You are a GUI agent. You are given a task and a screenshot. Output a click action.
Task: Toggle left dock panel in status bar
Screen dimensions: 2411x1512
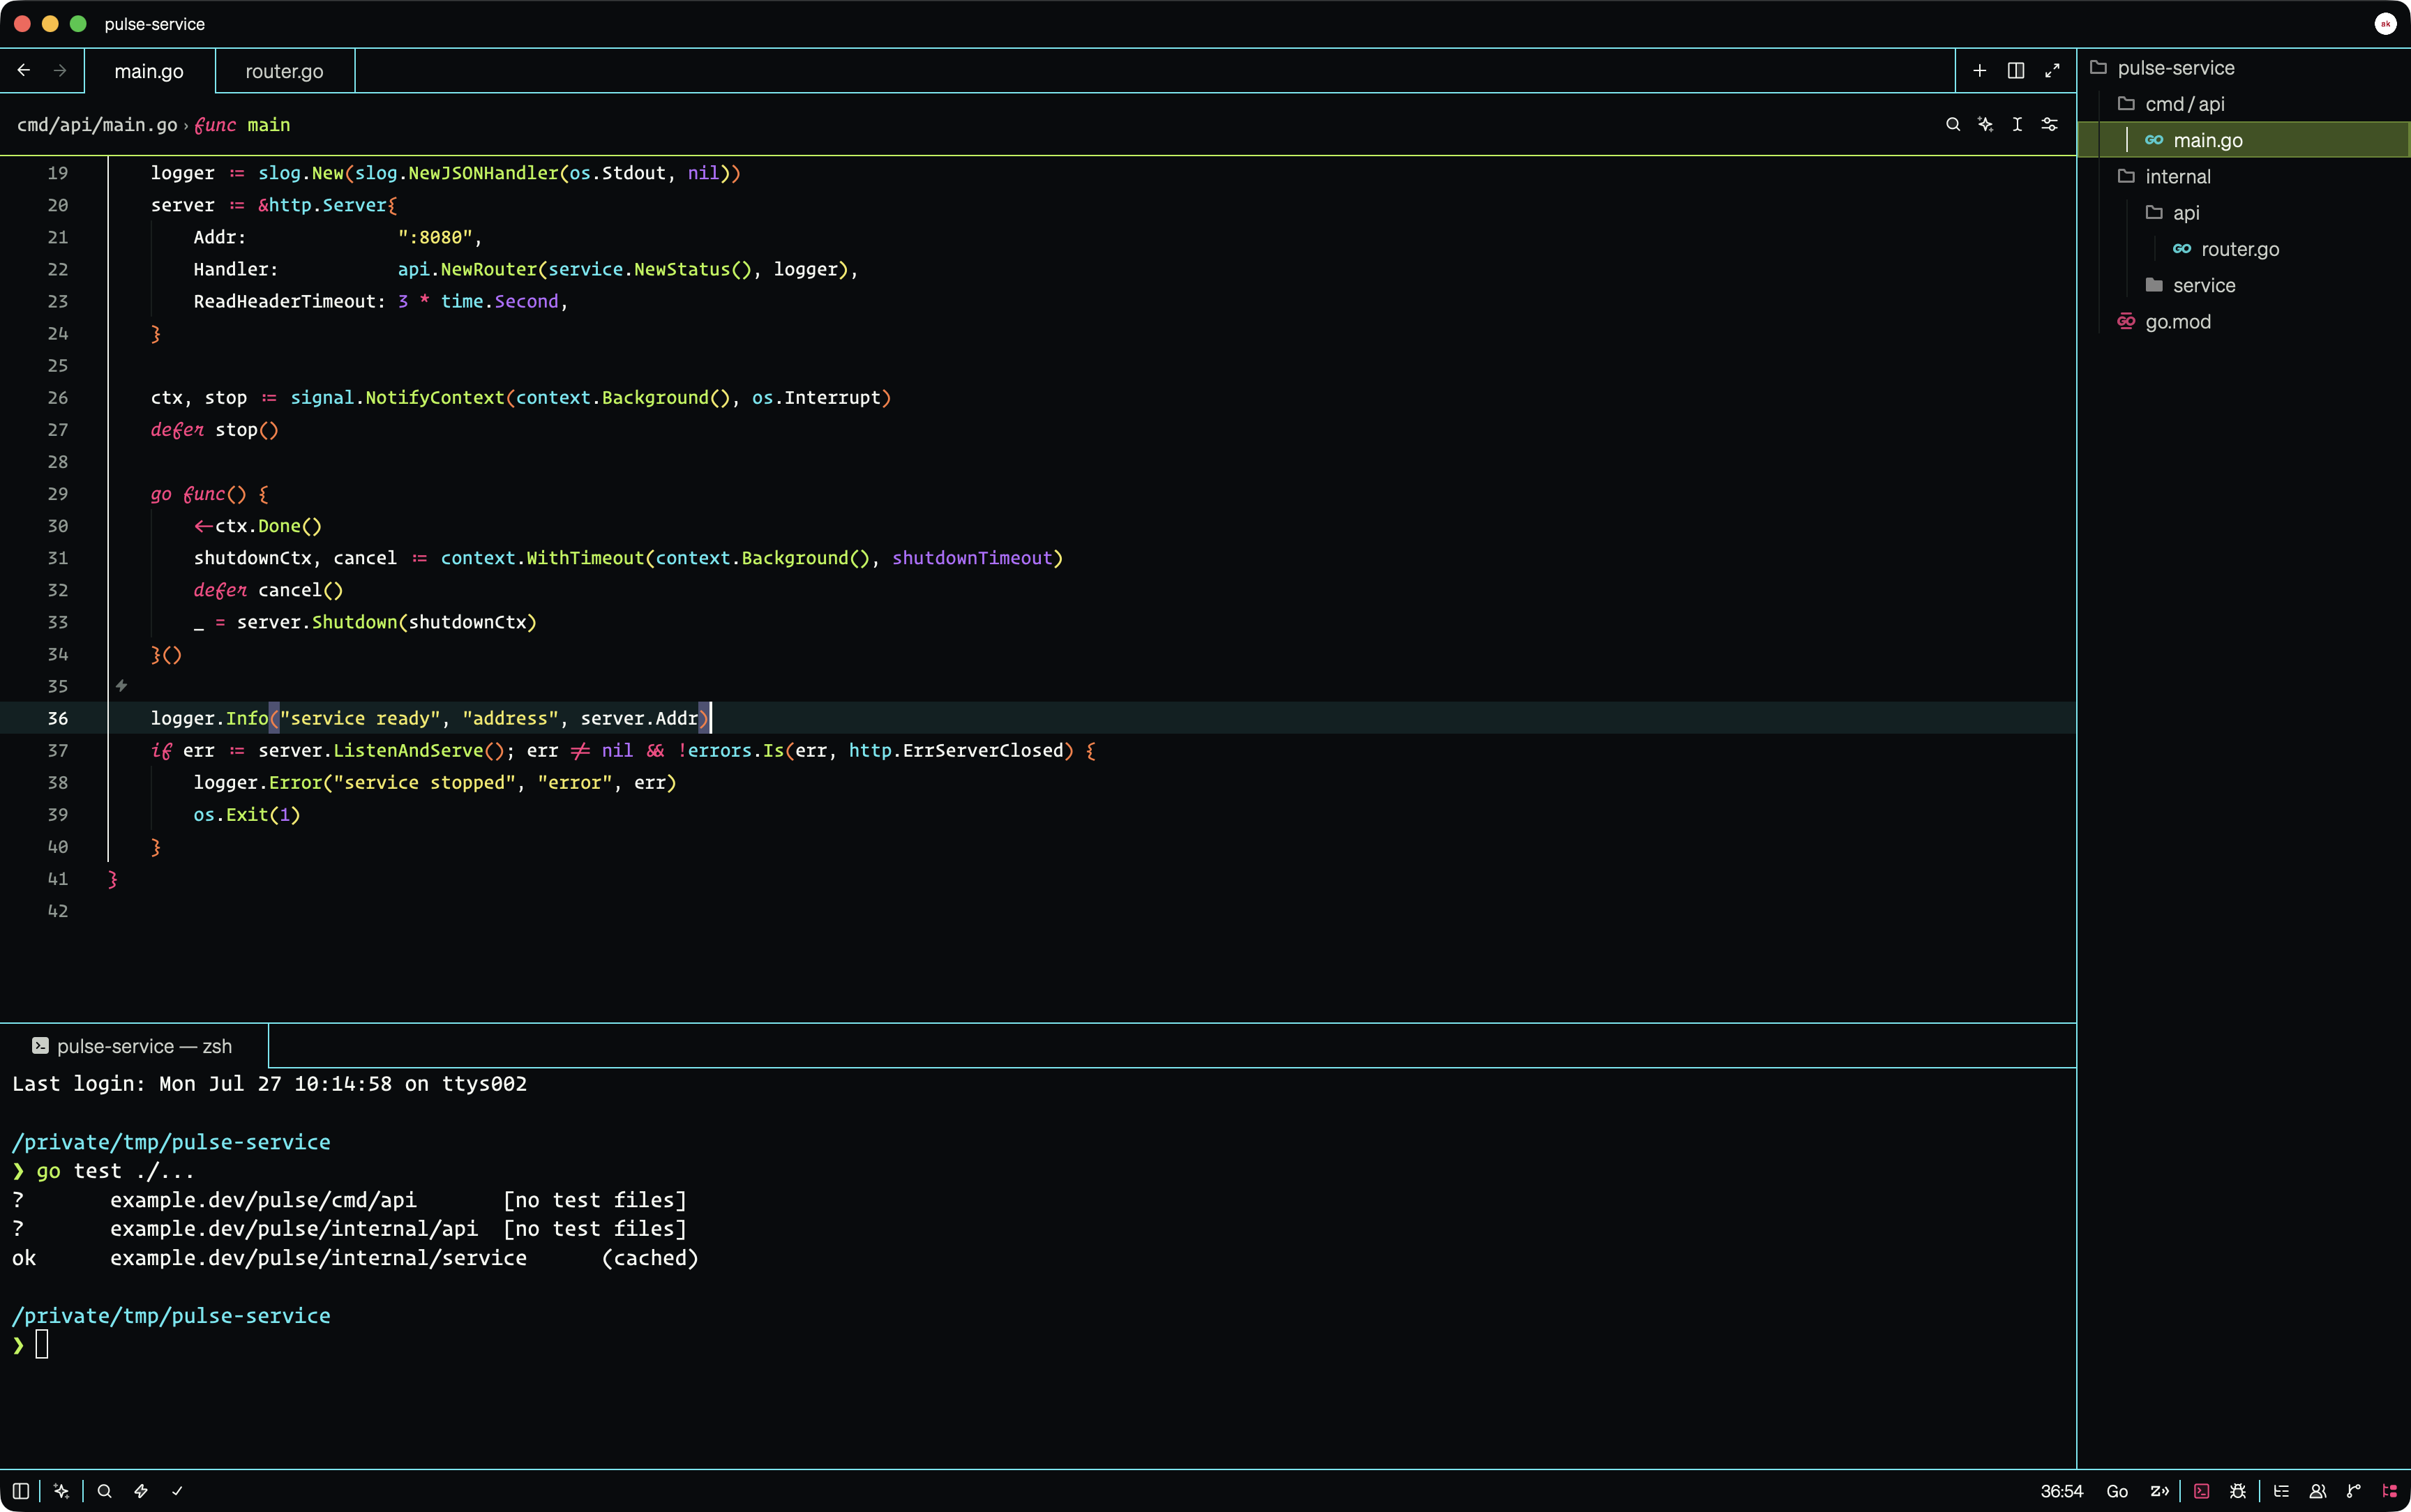pyautogui.click(x=20, y=1491)
